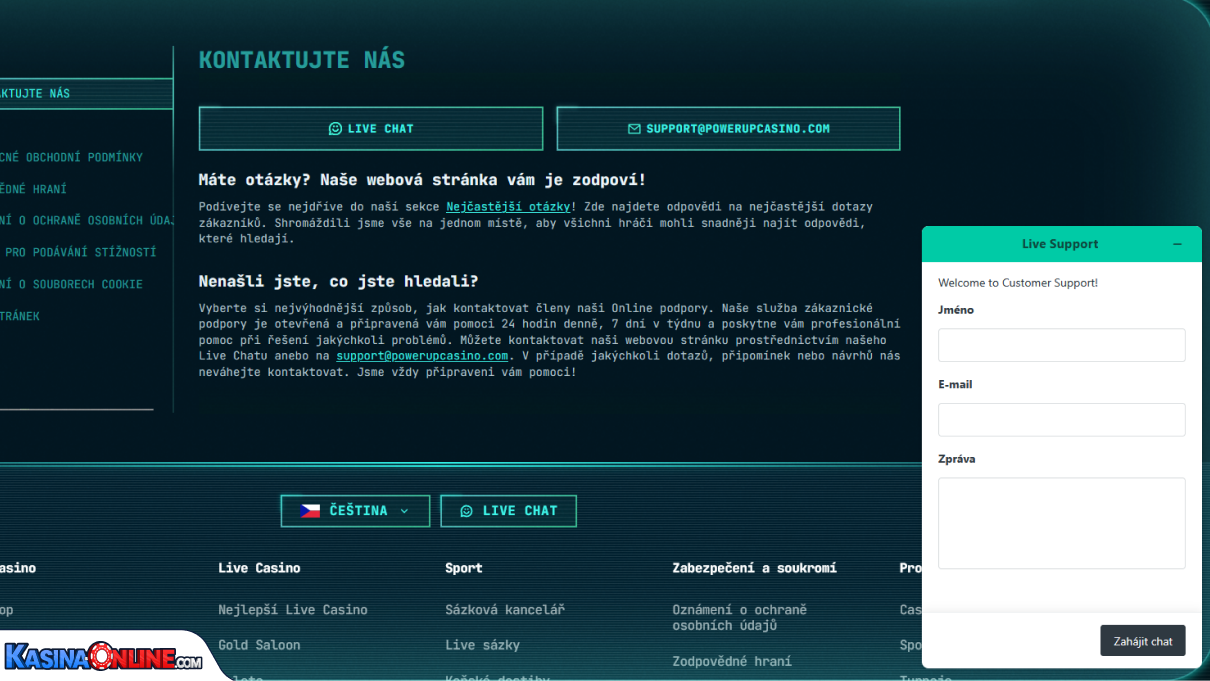Click the chevron on the language selector

coord(404,511)
